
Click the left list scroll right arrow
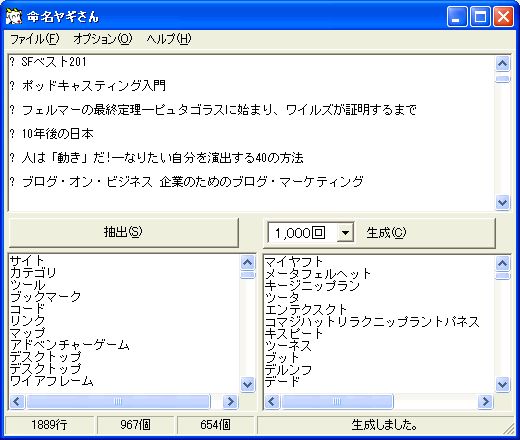[230, 401]
